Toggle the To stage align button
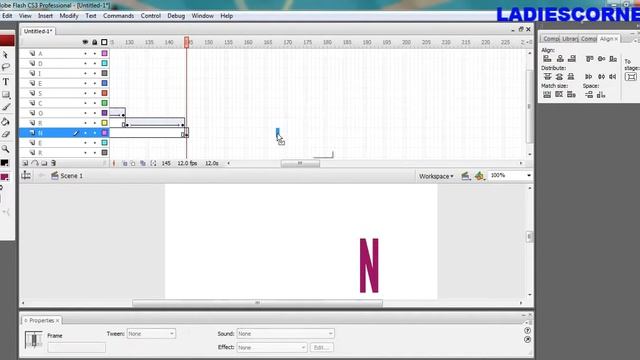This screenshot has width=640, height=360. click(x=631, y=77)
